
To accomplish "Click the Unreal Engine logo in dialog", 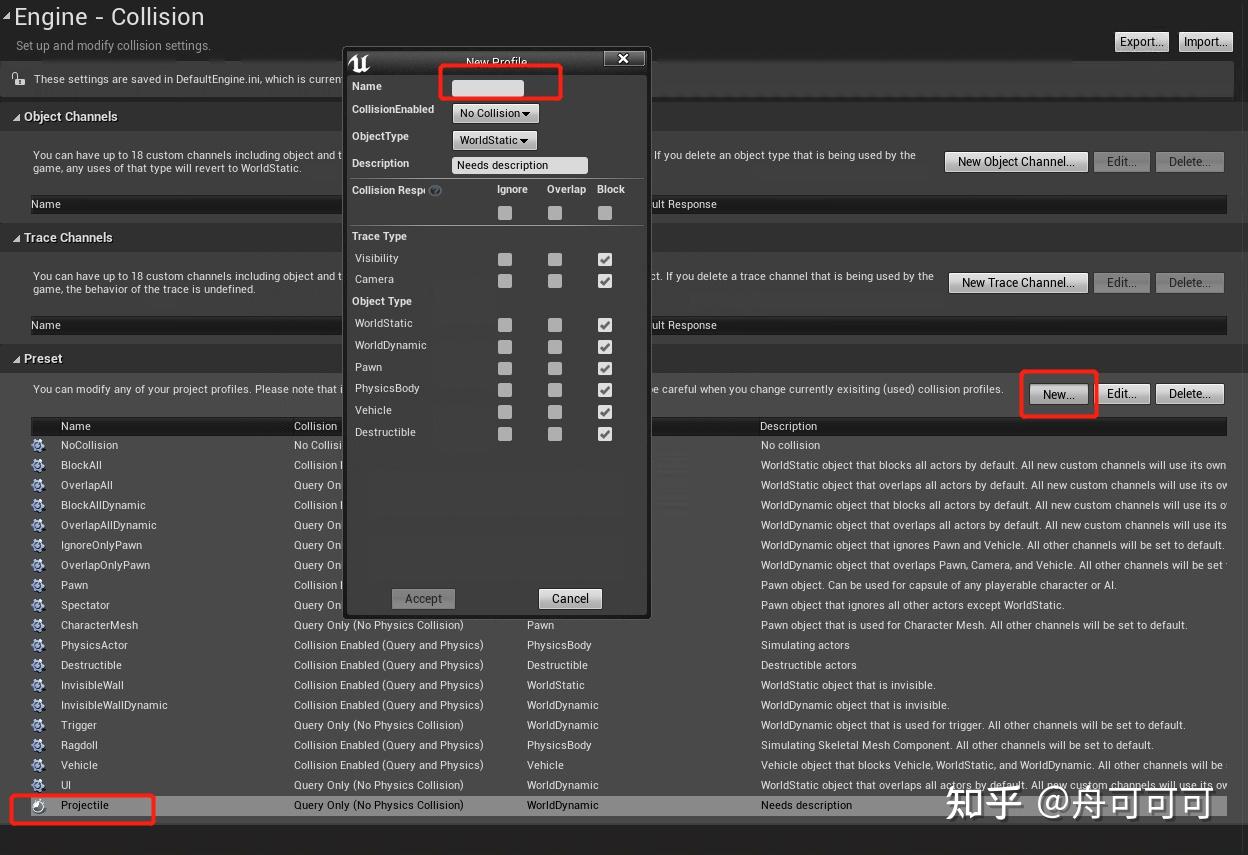I will 359,63.
